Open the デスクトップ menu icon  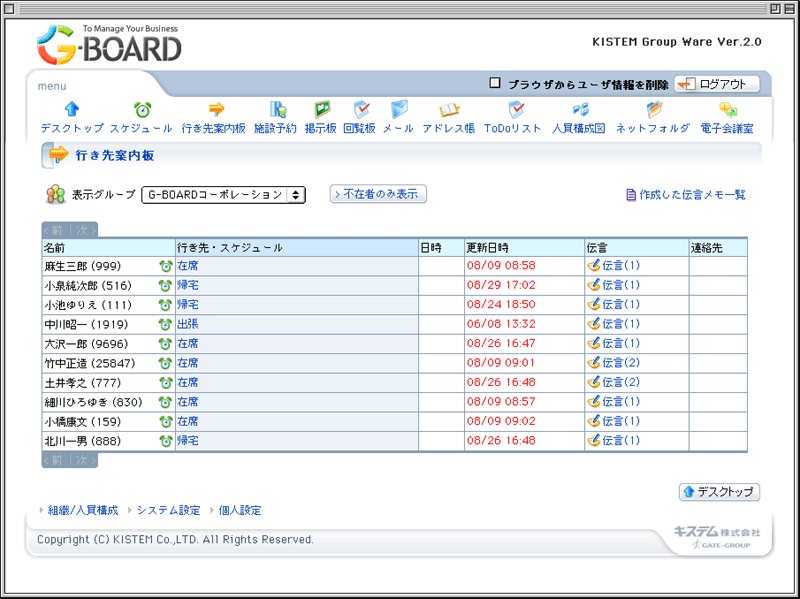[x=72, y=109]
